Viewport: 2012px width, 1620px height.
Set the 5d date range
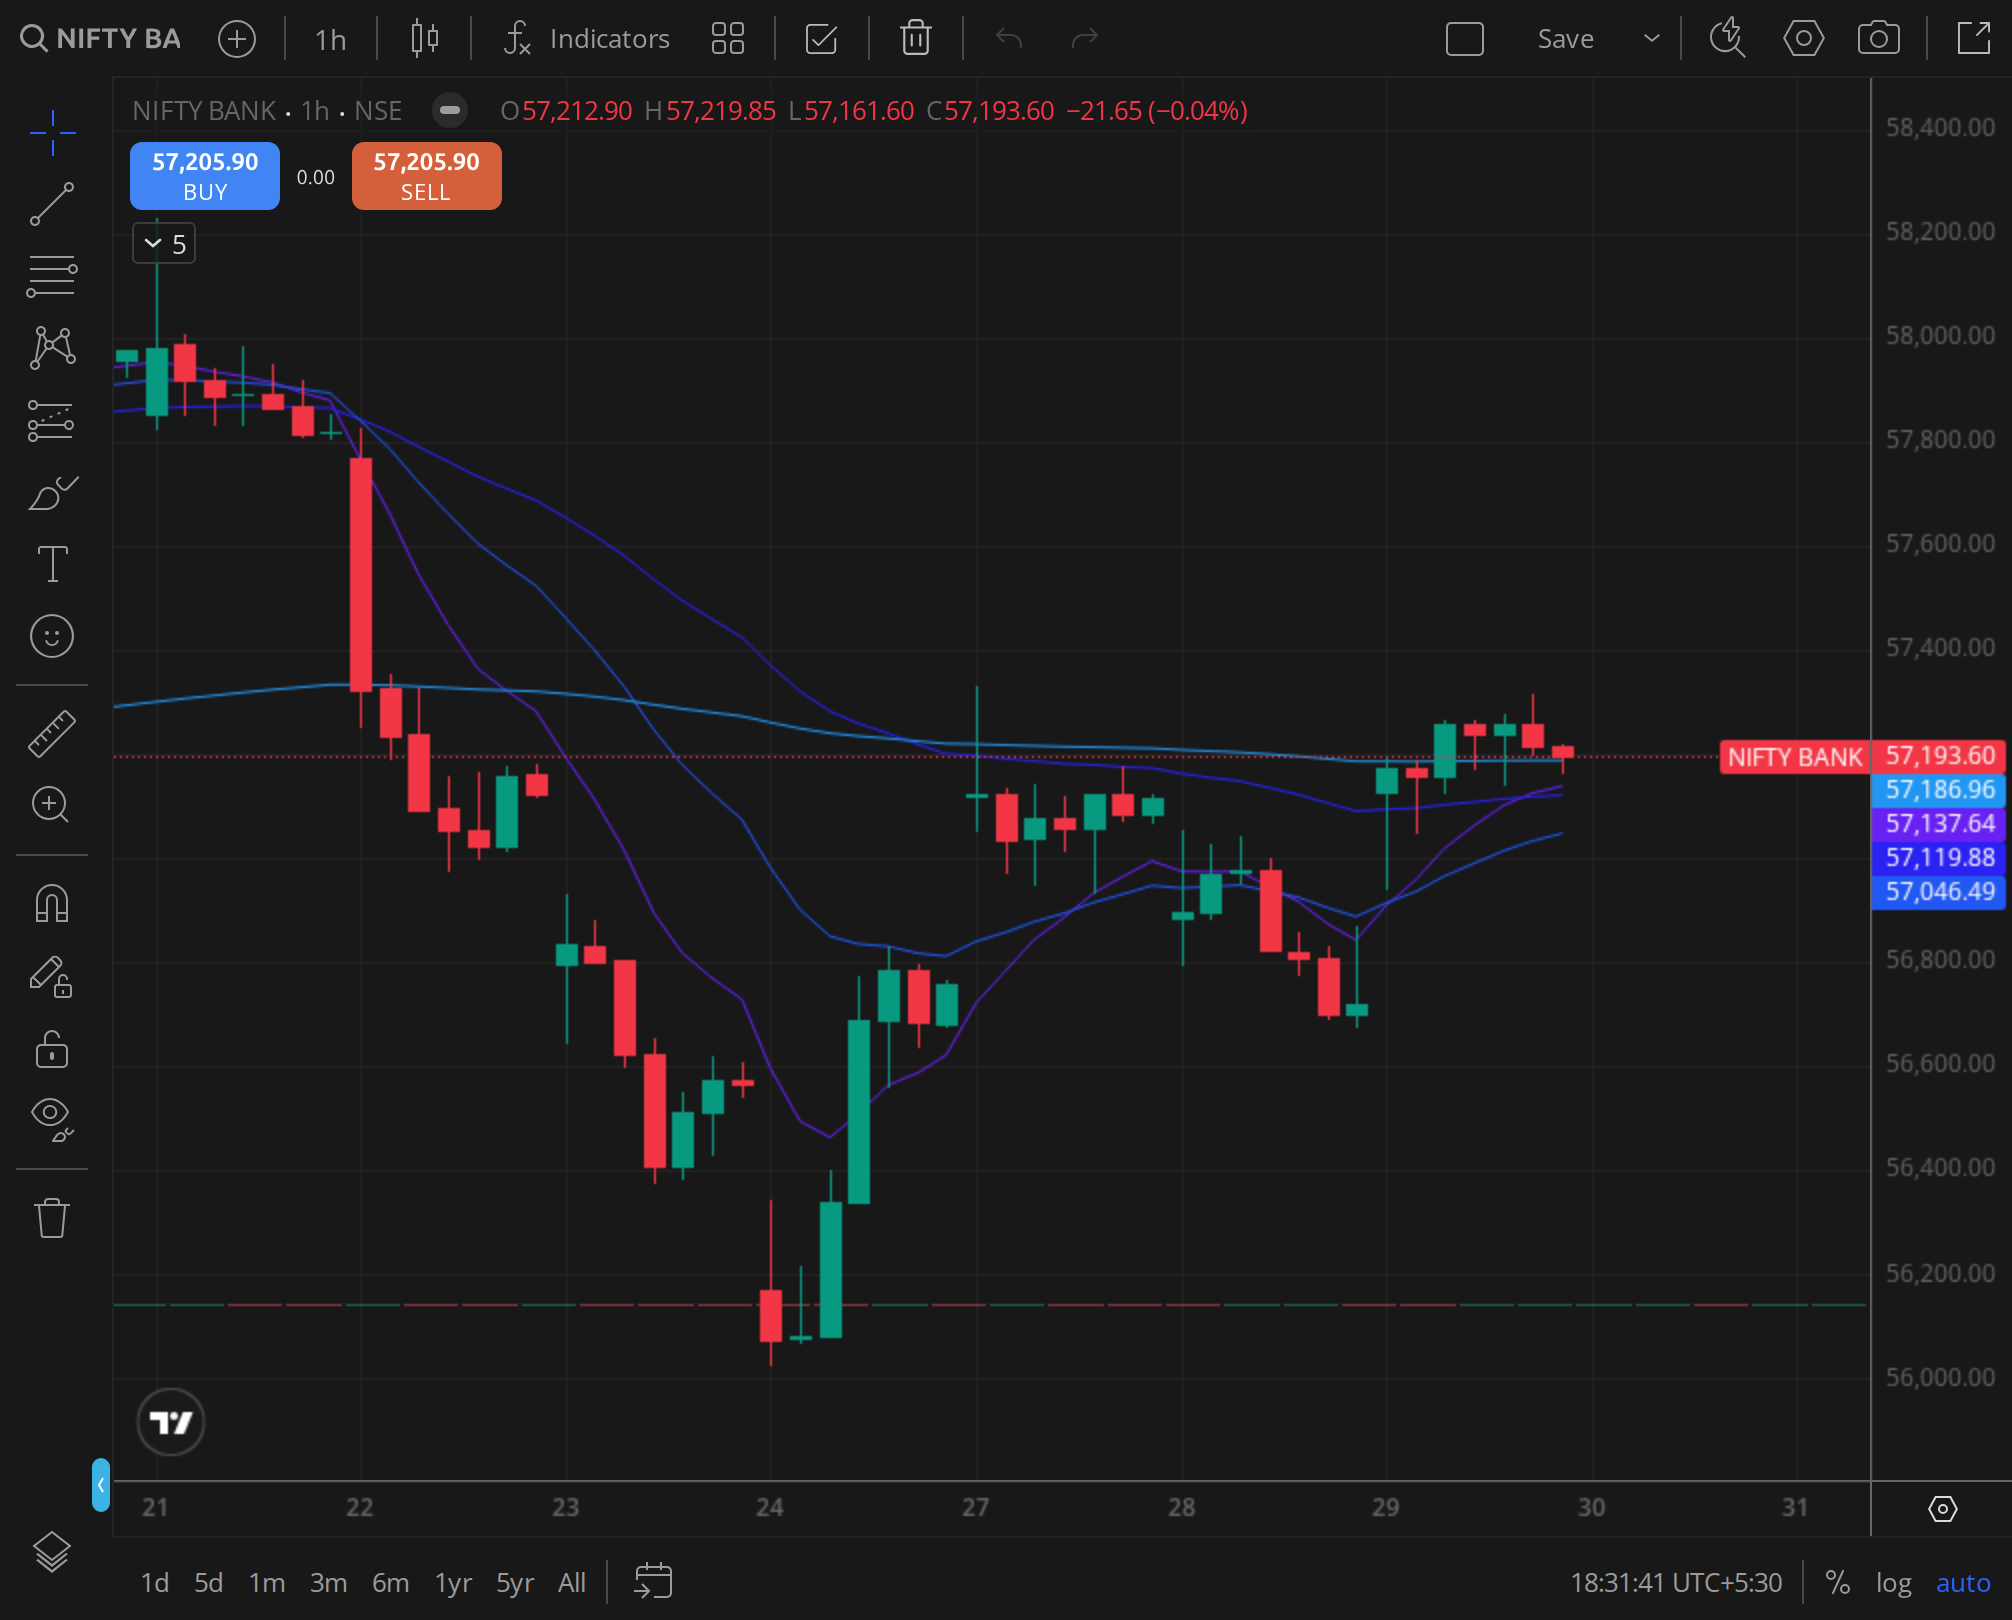click(x=208, y=1583)
